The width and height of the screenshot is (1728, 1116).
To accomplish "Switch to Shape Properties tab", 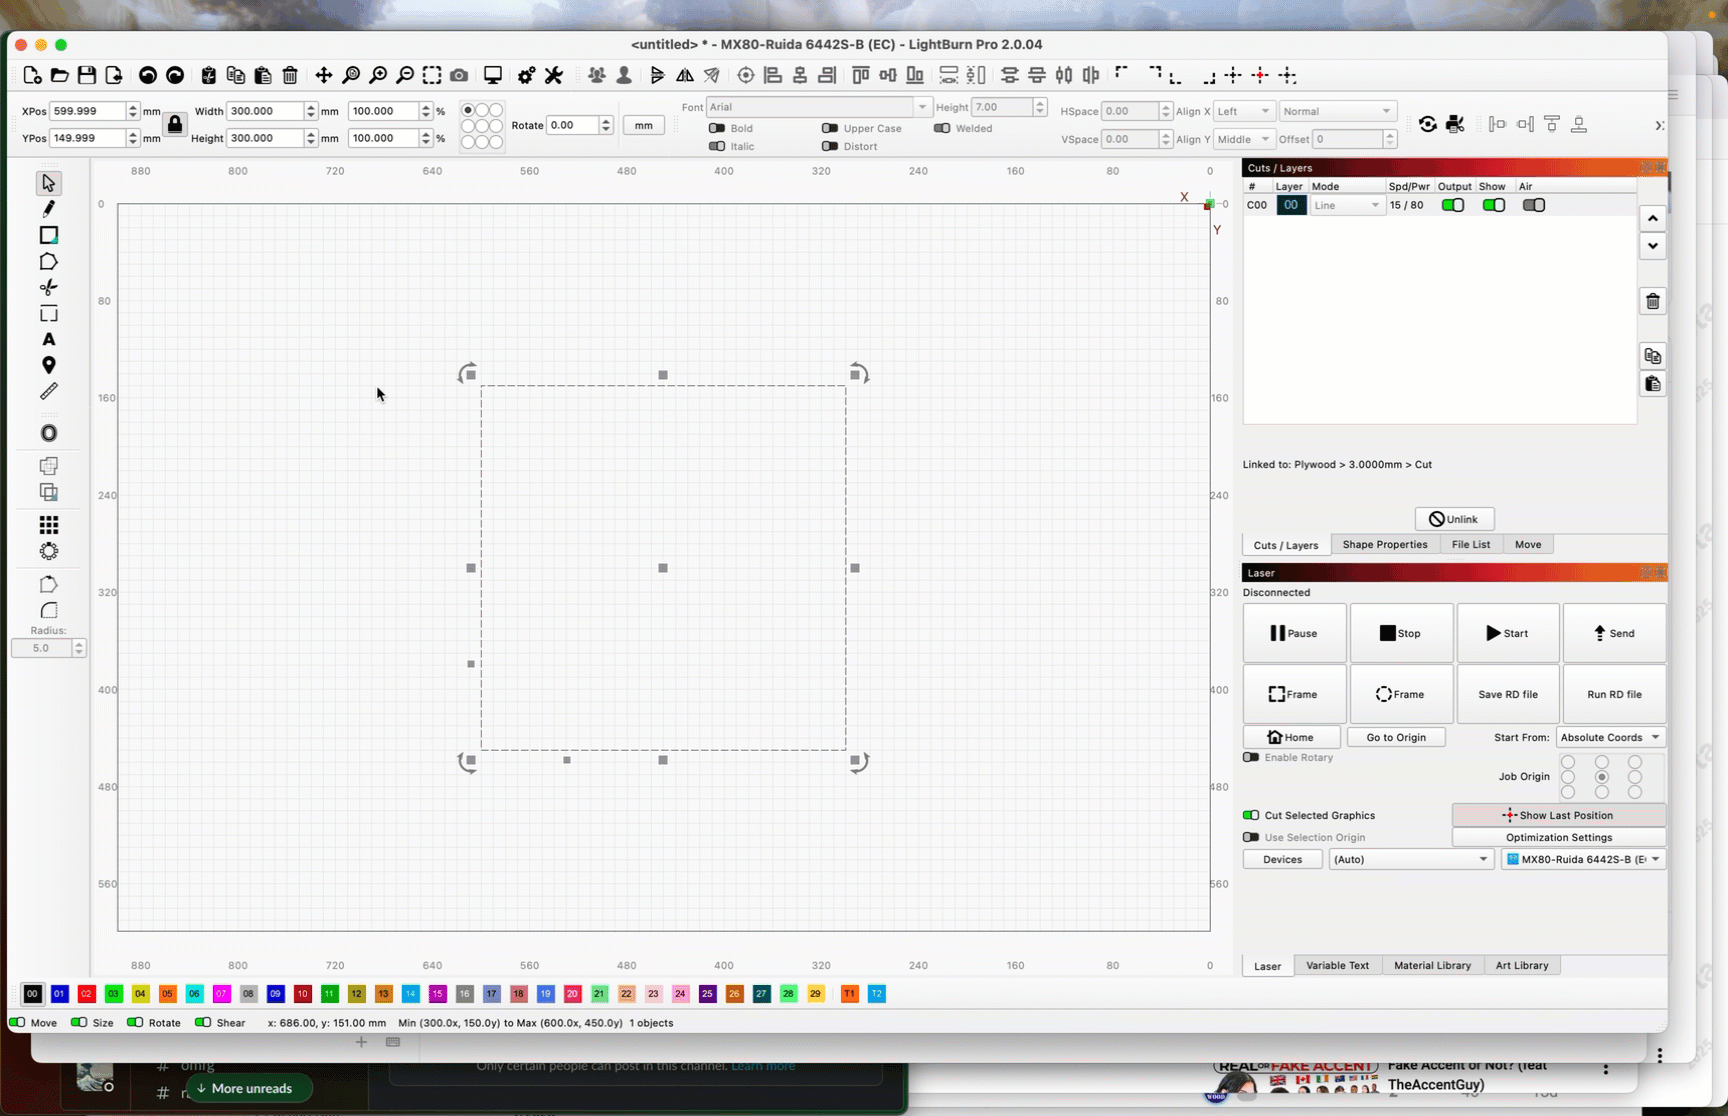I will pos(1384,545).
